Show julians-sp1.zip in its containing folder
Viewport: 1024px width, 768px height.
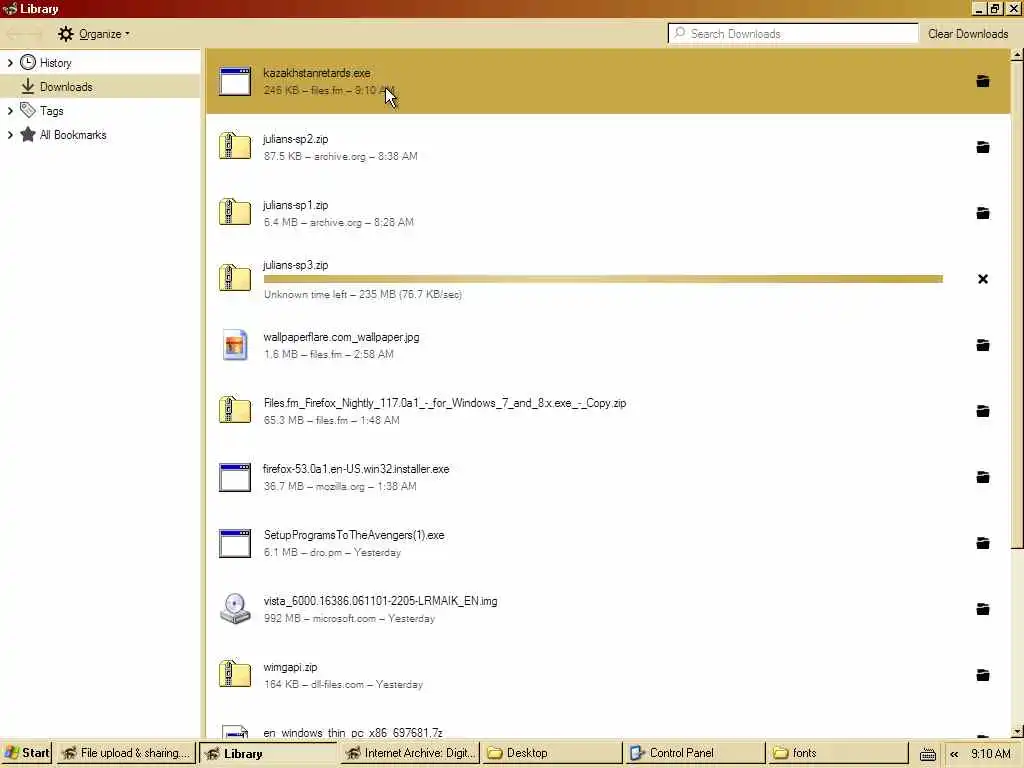[x=982, y=213]
